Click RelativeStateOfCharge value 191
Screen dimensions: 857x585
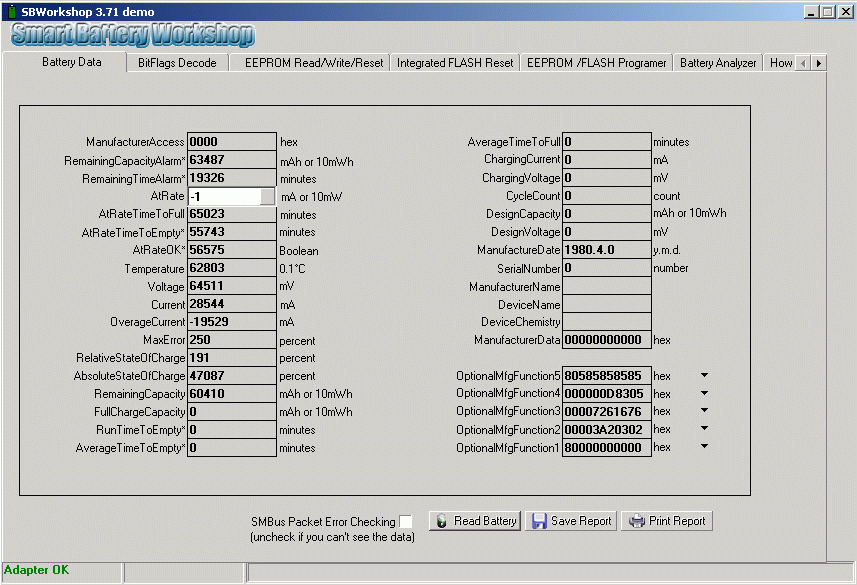pyautogui.click(x=232, y=358)
